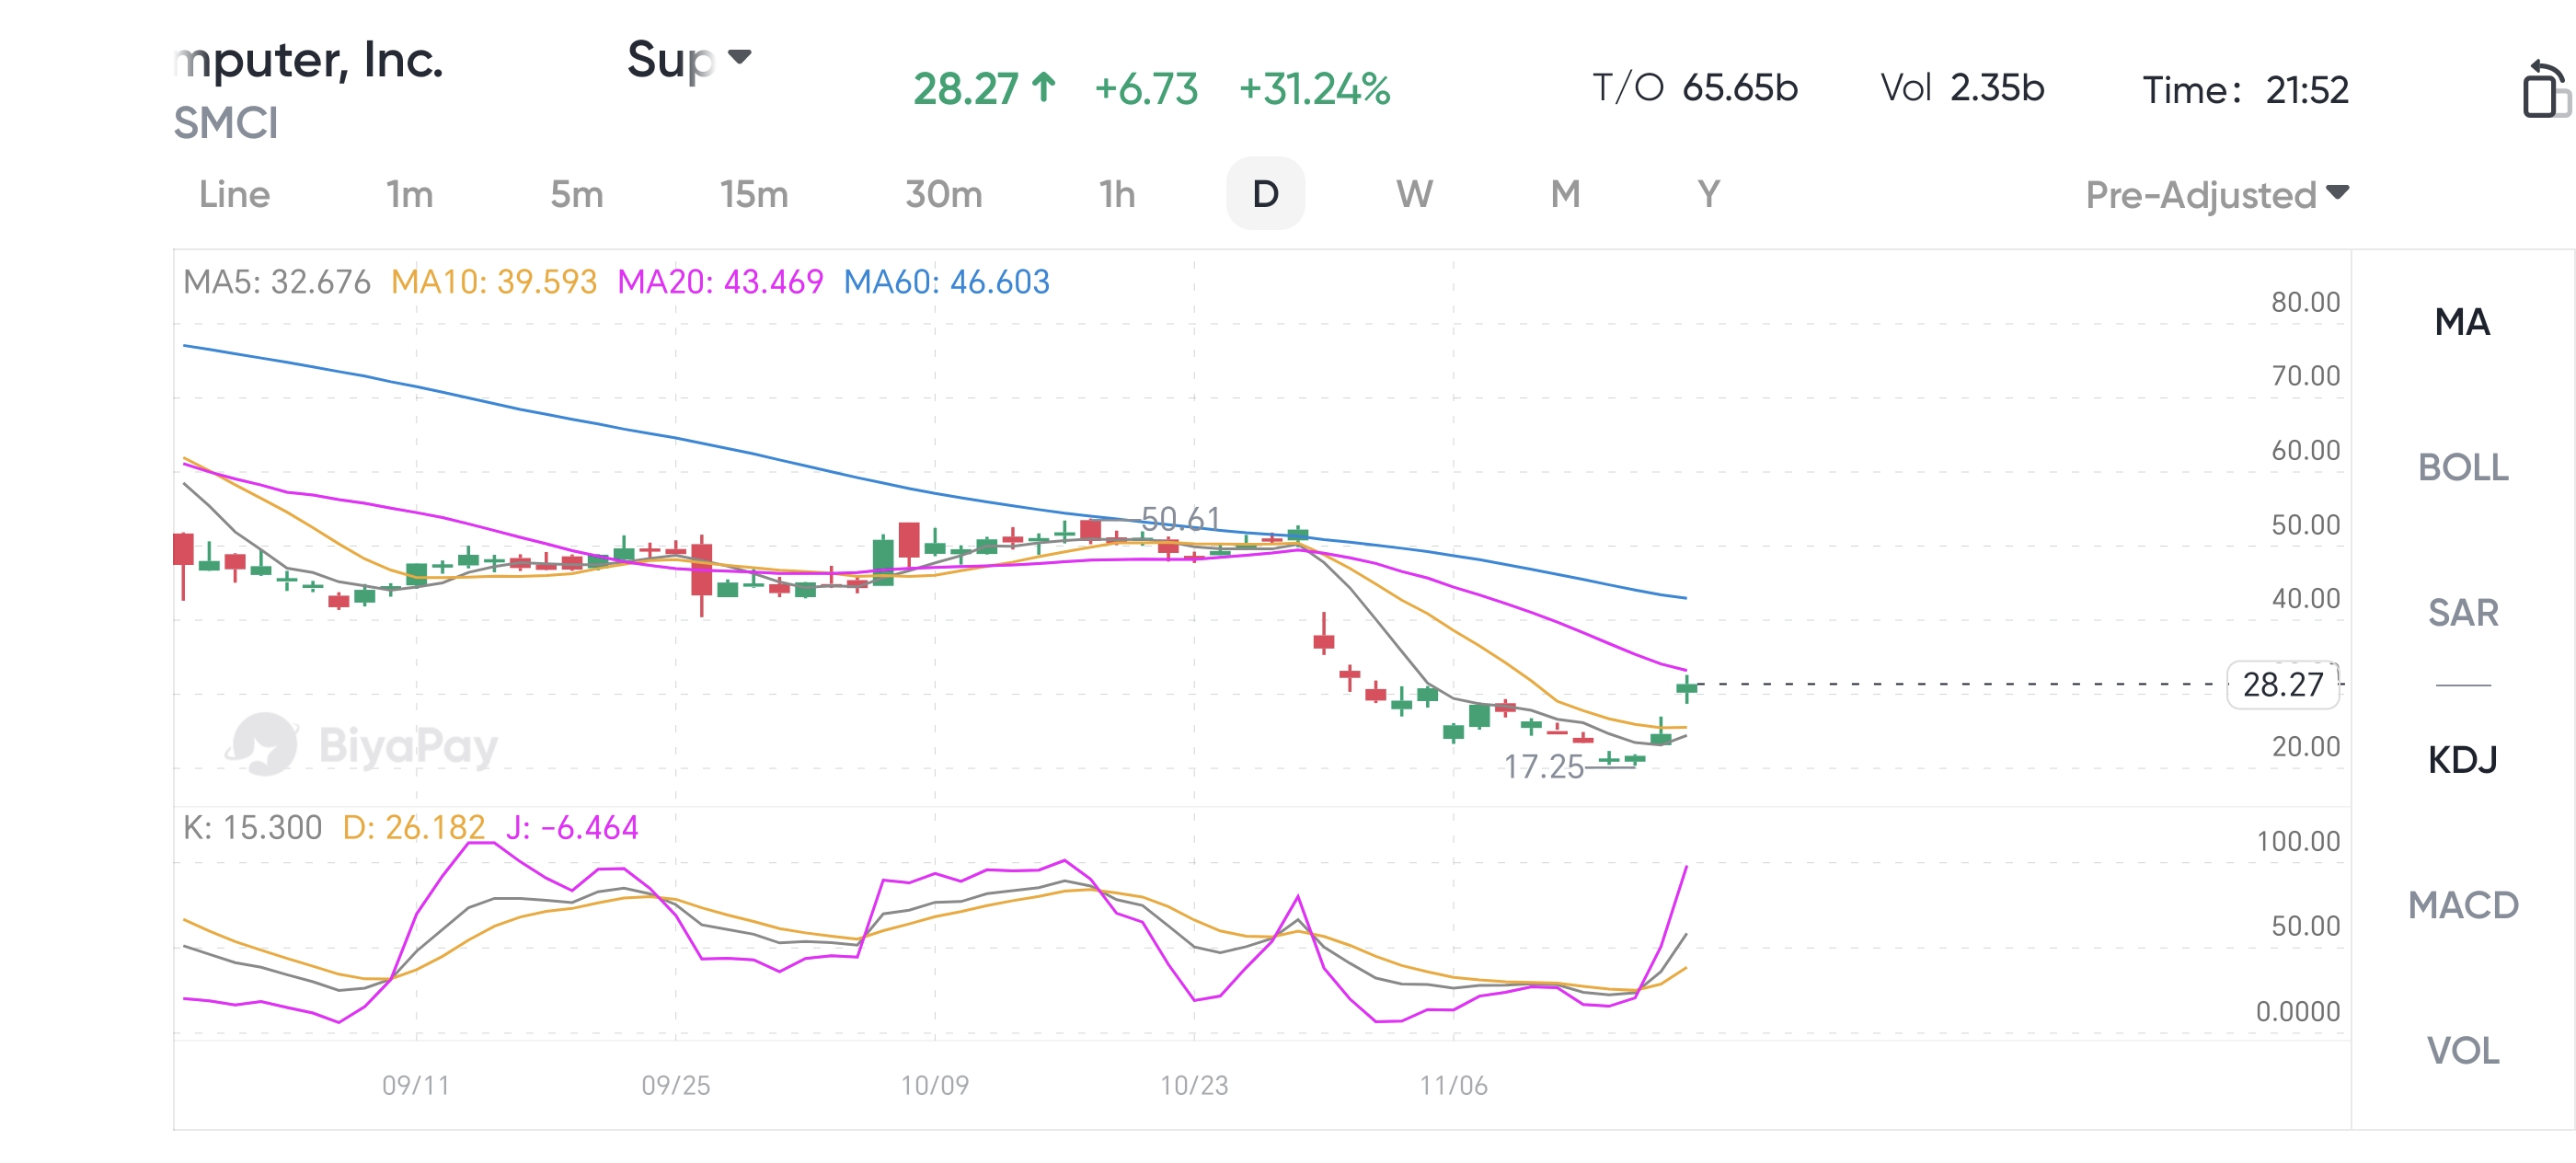Select the 5m timeframe
The width and height of the screenshot is (2576, 1163).
pos(577,194)
